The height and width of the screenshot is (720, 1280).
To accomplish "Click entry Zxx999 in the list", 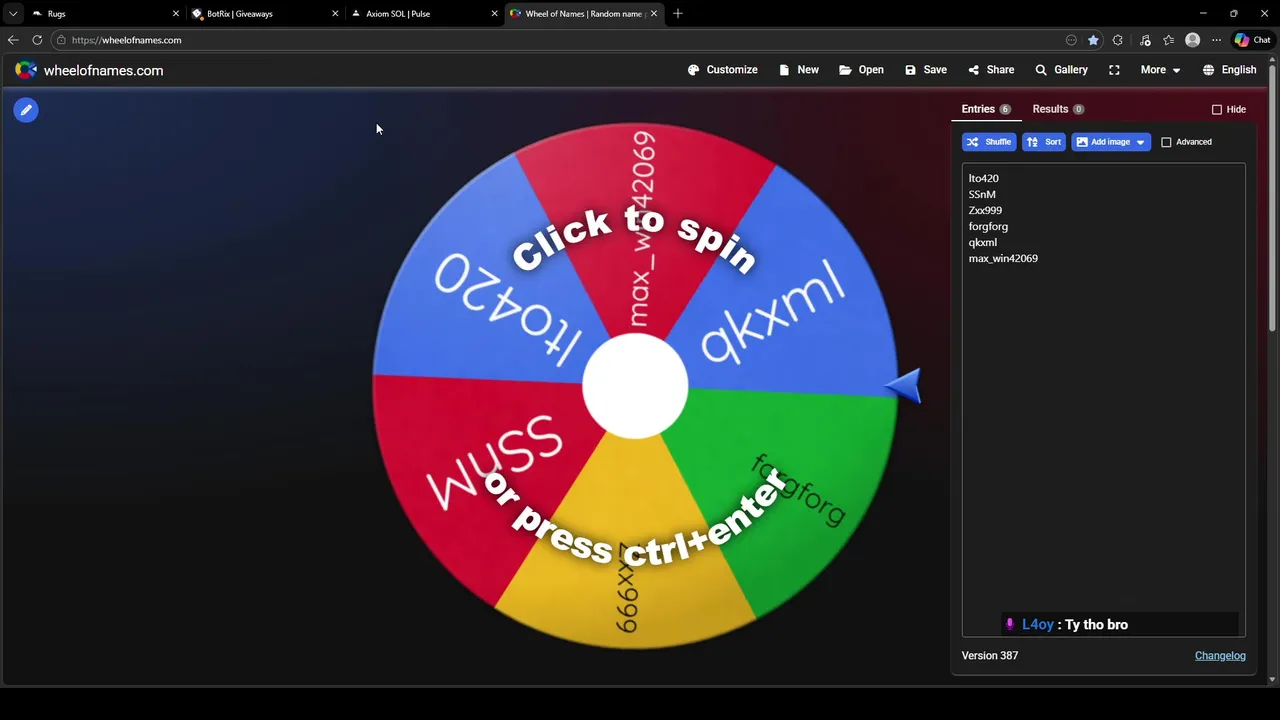I will click(985, 210).
